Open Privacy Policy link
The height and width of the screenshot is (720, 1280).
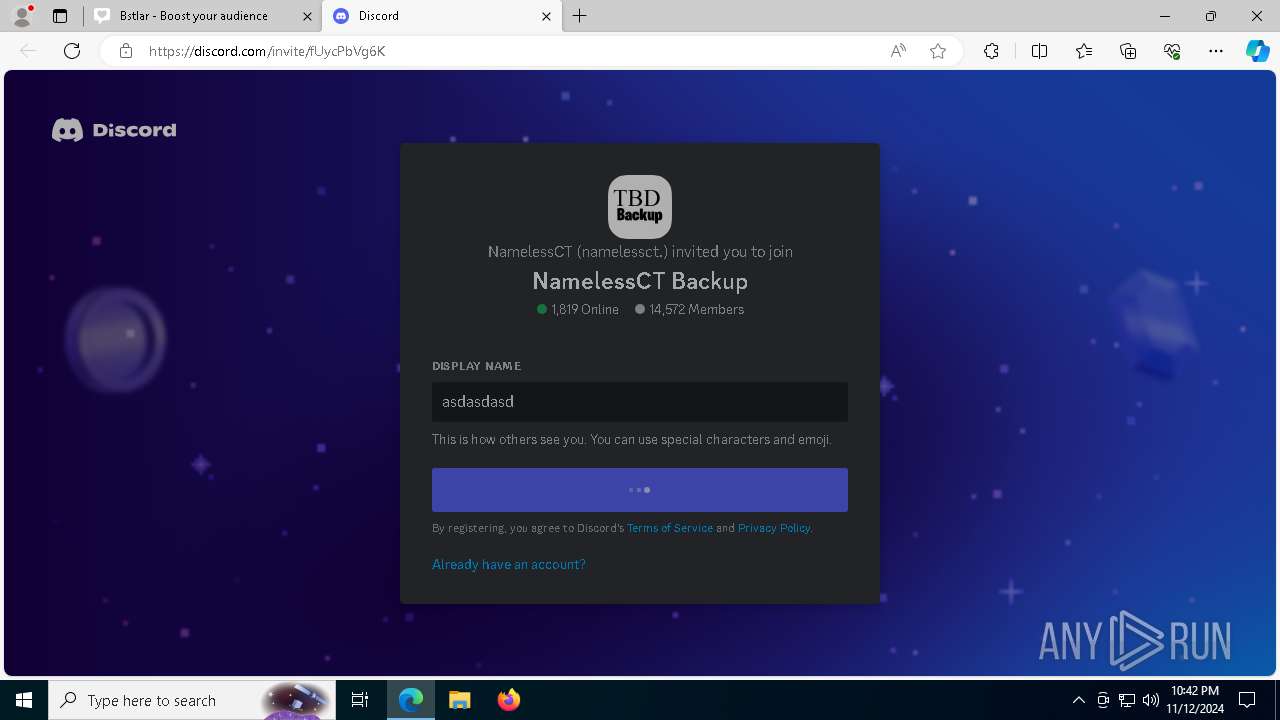click(774, 528)
